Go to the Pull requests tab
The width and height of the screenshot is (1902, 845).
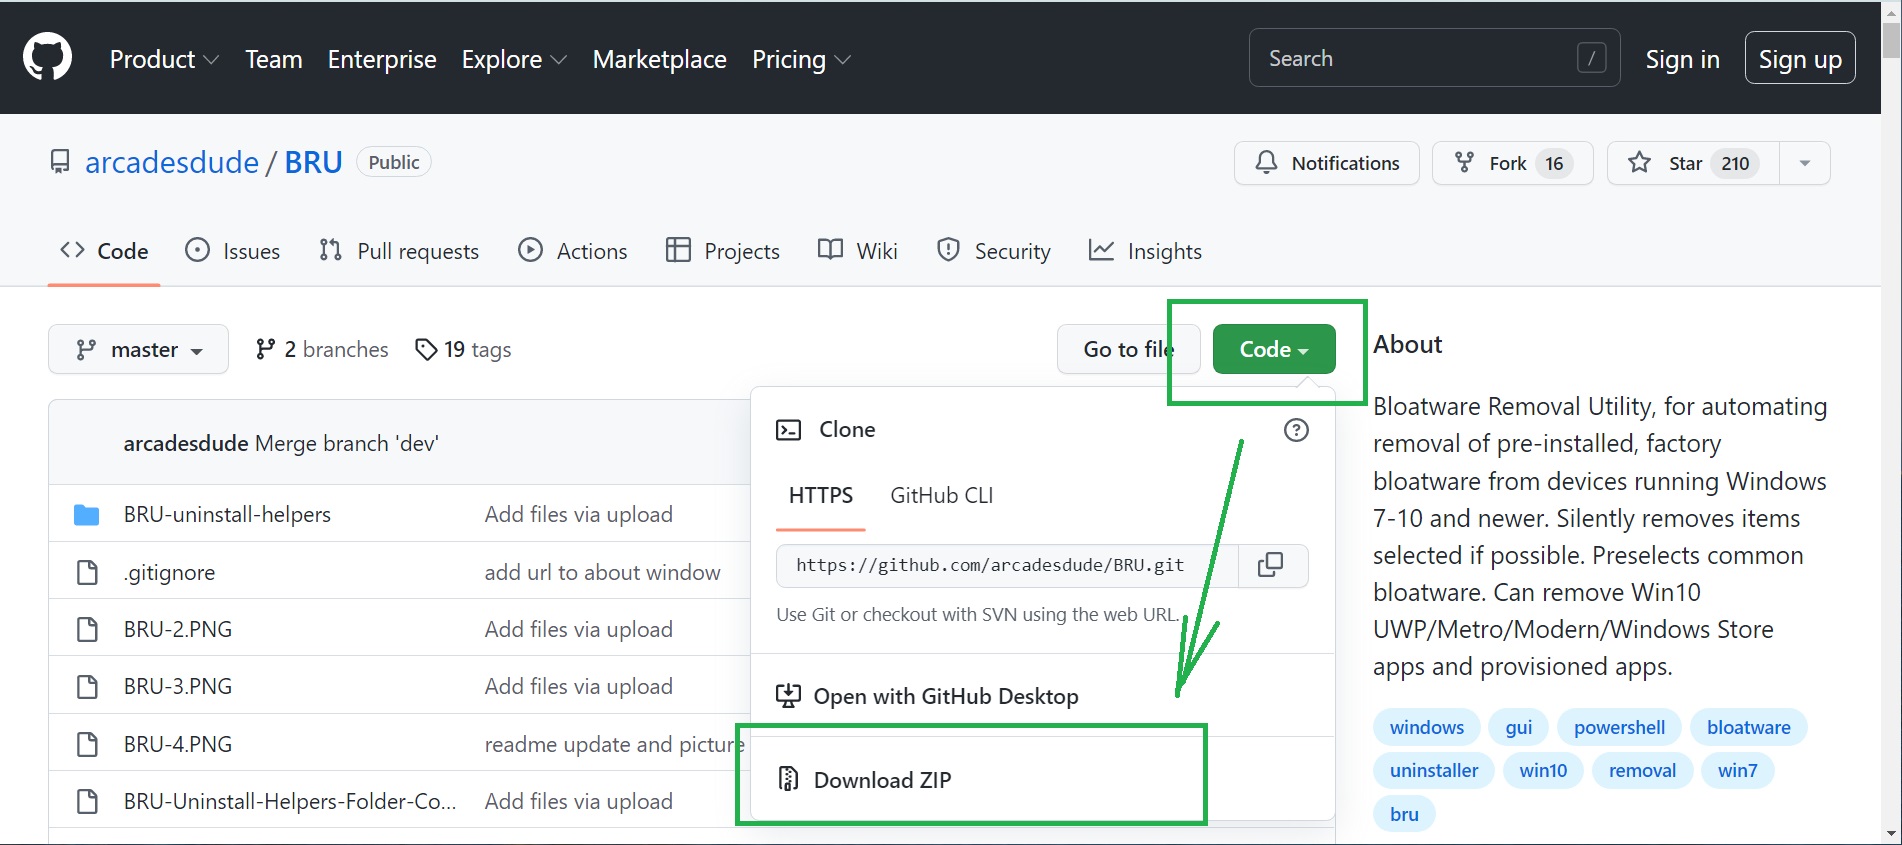click(x=399, y=251)
